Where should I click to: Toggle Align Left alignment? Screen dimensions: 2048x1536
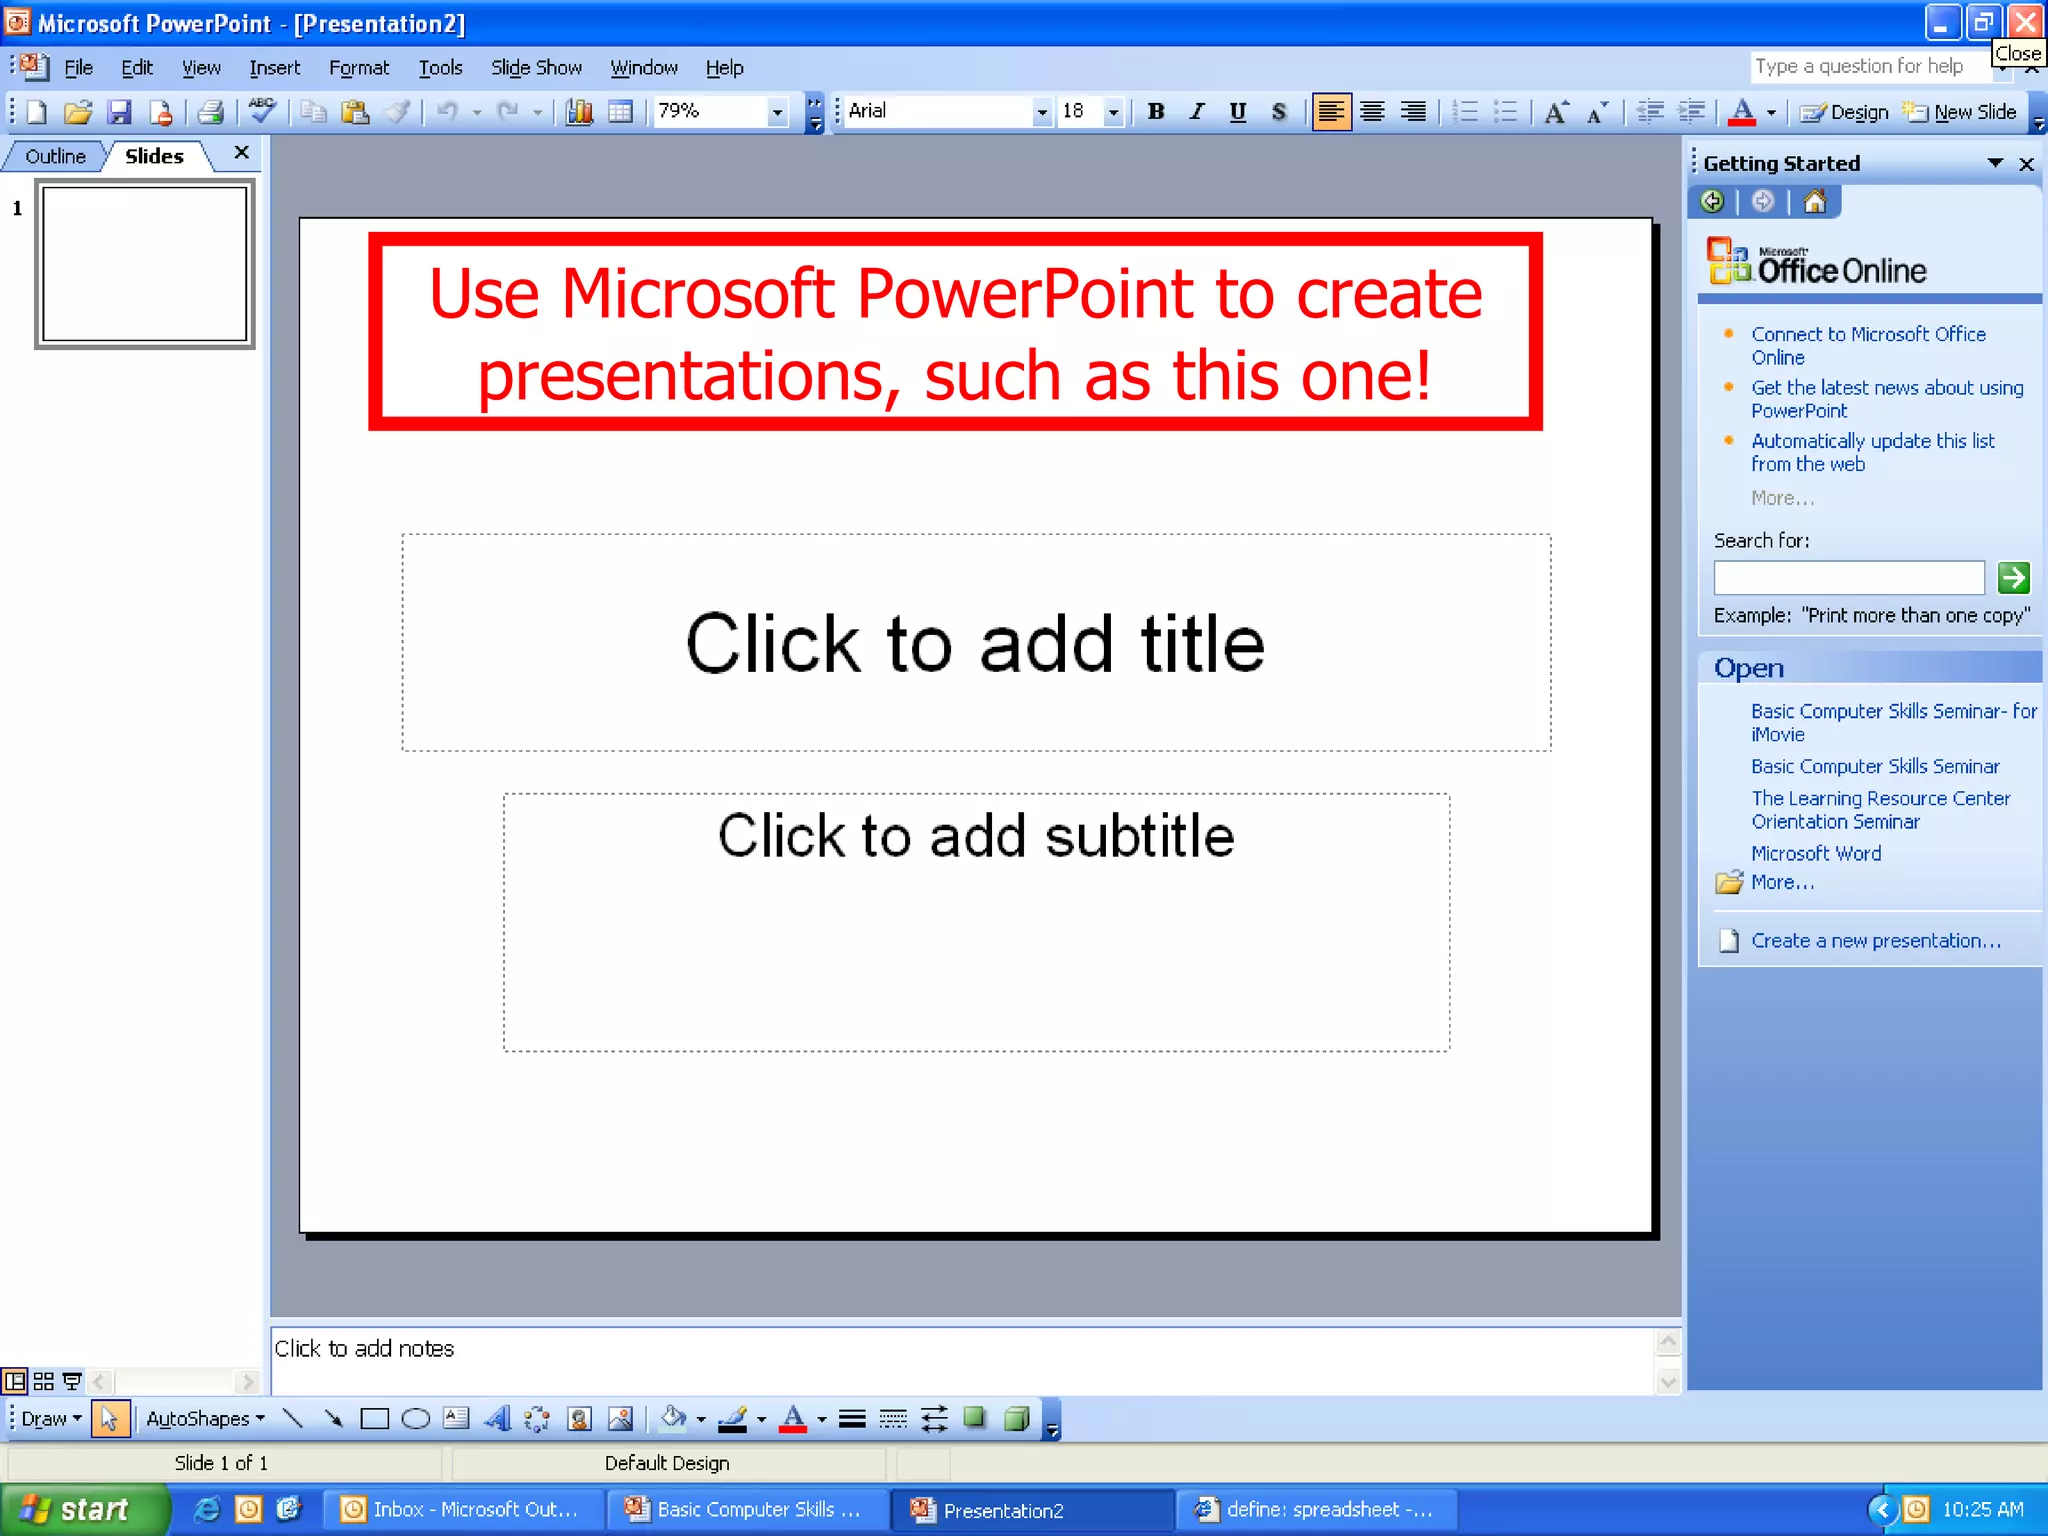(x=1331, y=112)
